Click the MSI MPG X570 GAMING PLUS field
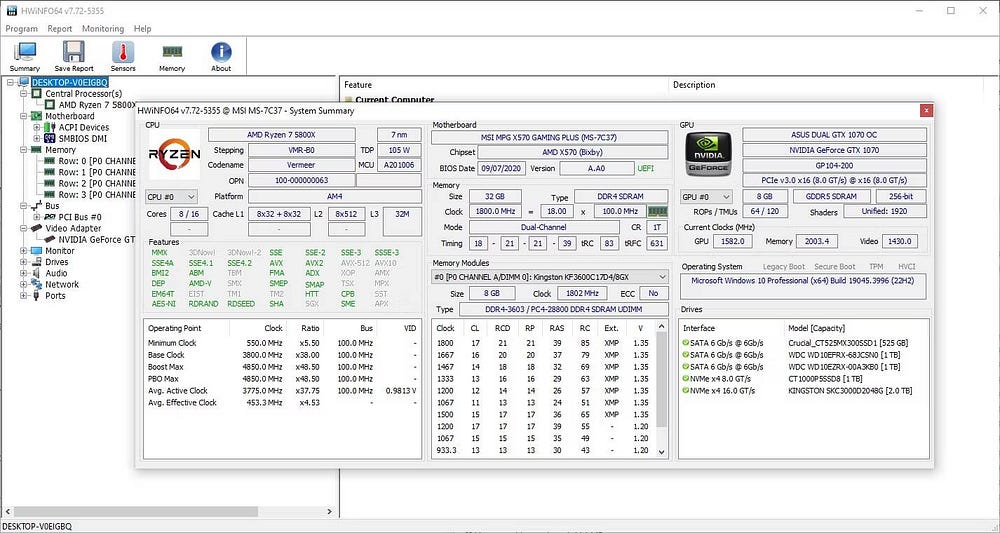1000x533 pixels. [549, 137]
